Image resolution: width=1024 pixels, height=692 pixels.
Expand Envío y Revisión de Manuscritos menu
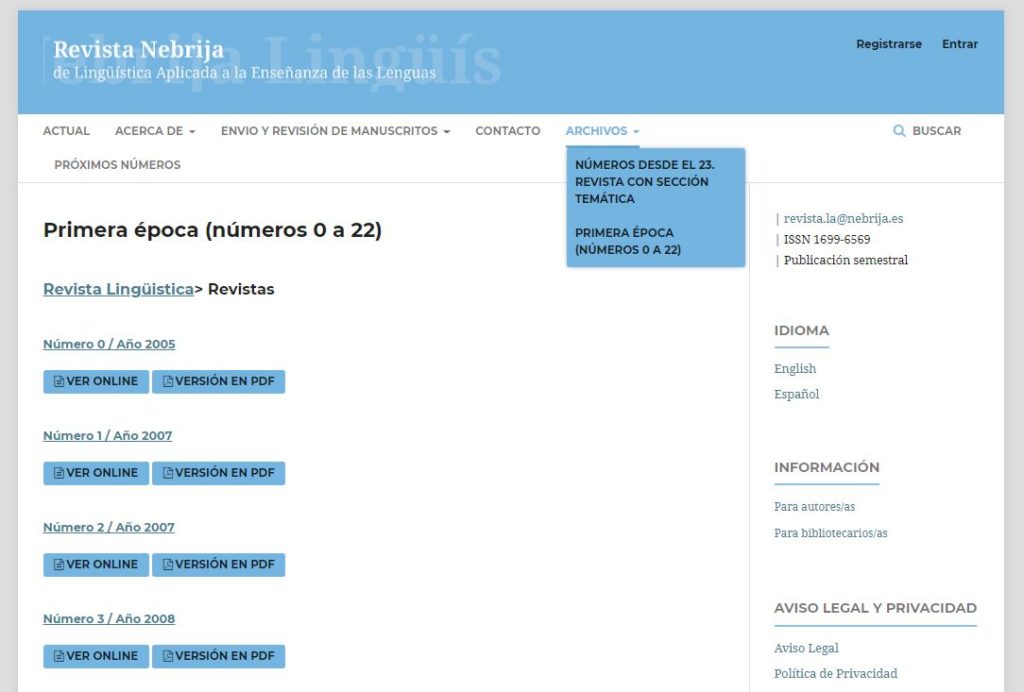335,131
